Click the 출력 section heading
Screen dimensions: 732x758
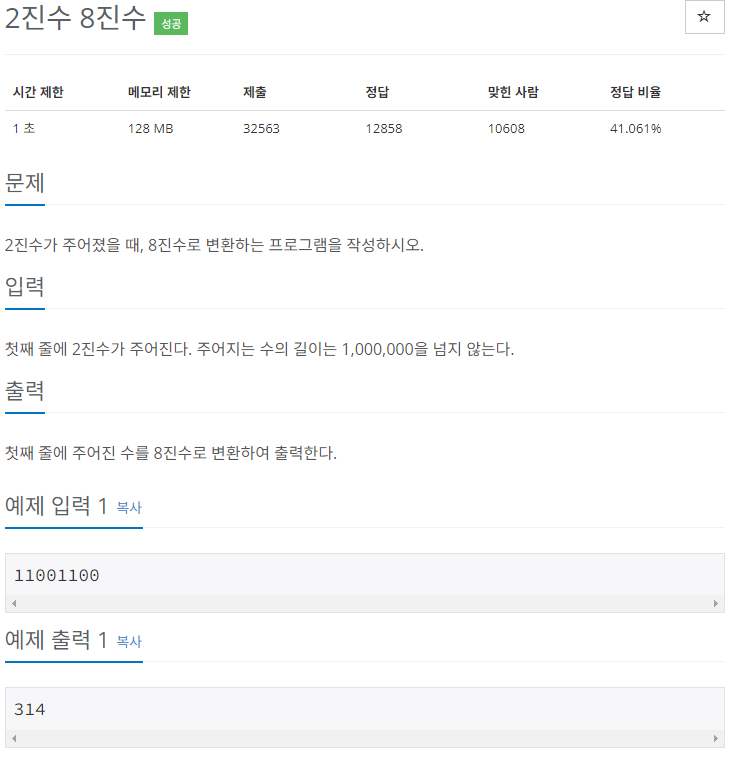[25, 391]
